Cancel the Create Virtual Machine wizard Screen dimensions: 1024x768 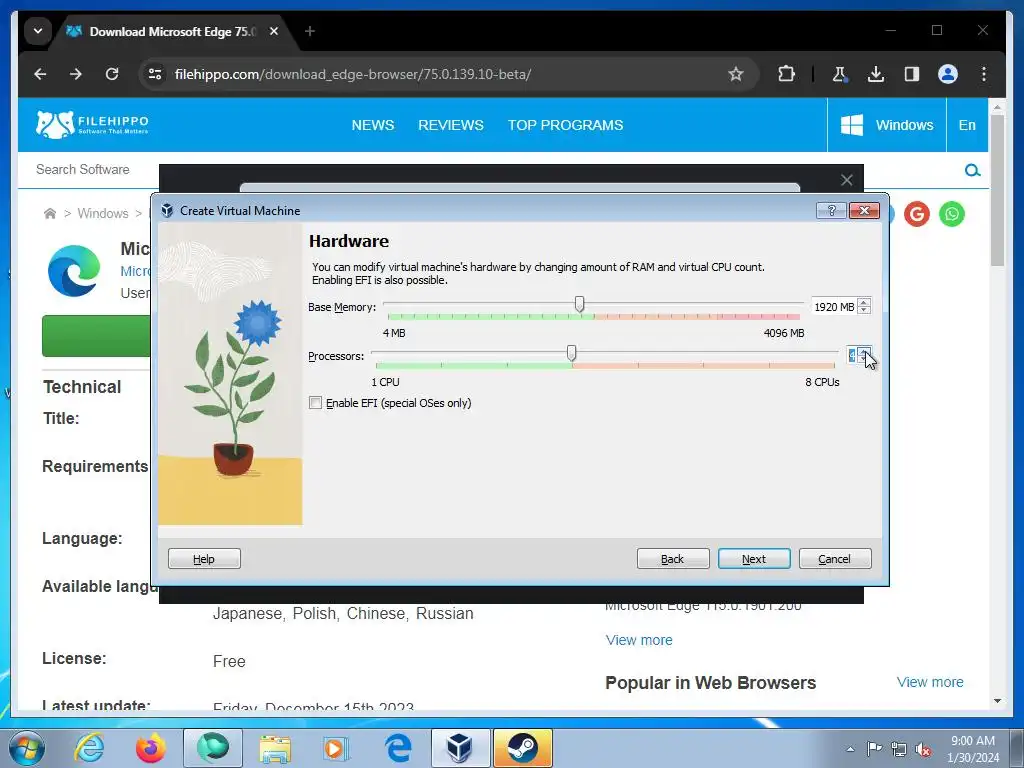click(x=835, y=559)
